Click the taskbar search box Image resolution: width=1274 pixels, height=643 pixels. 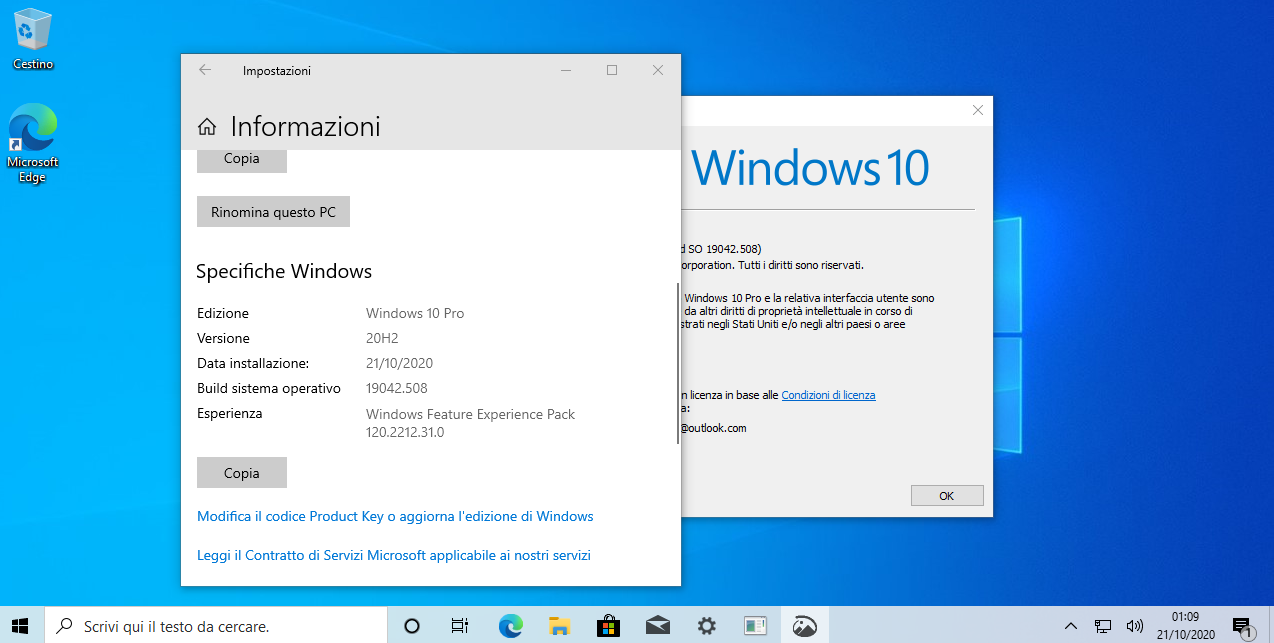click(x=215, y=626)
